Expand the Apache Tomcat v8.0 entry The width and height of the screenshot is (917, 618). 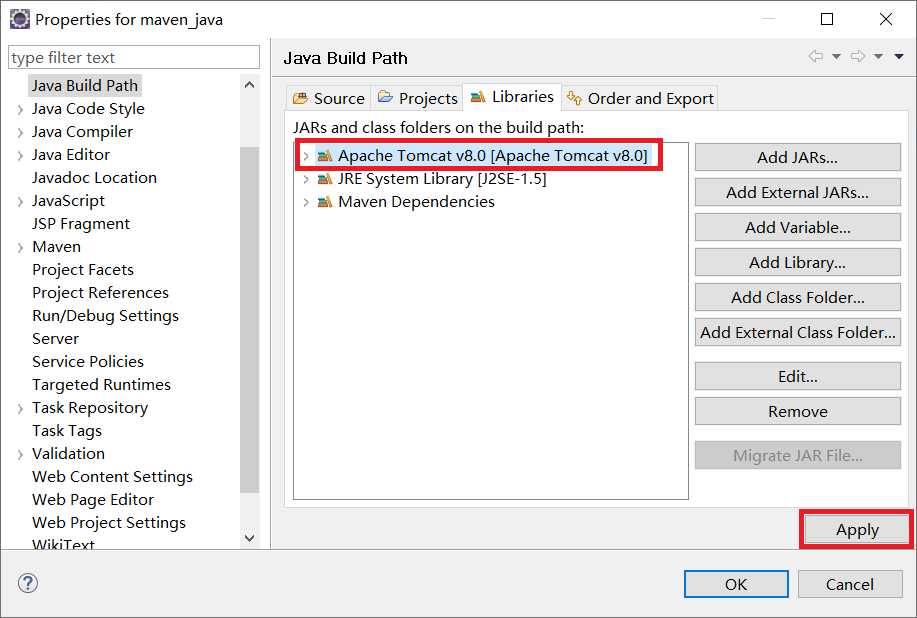tap(305, 156)
